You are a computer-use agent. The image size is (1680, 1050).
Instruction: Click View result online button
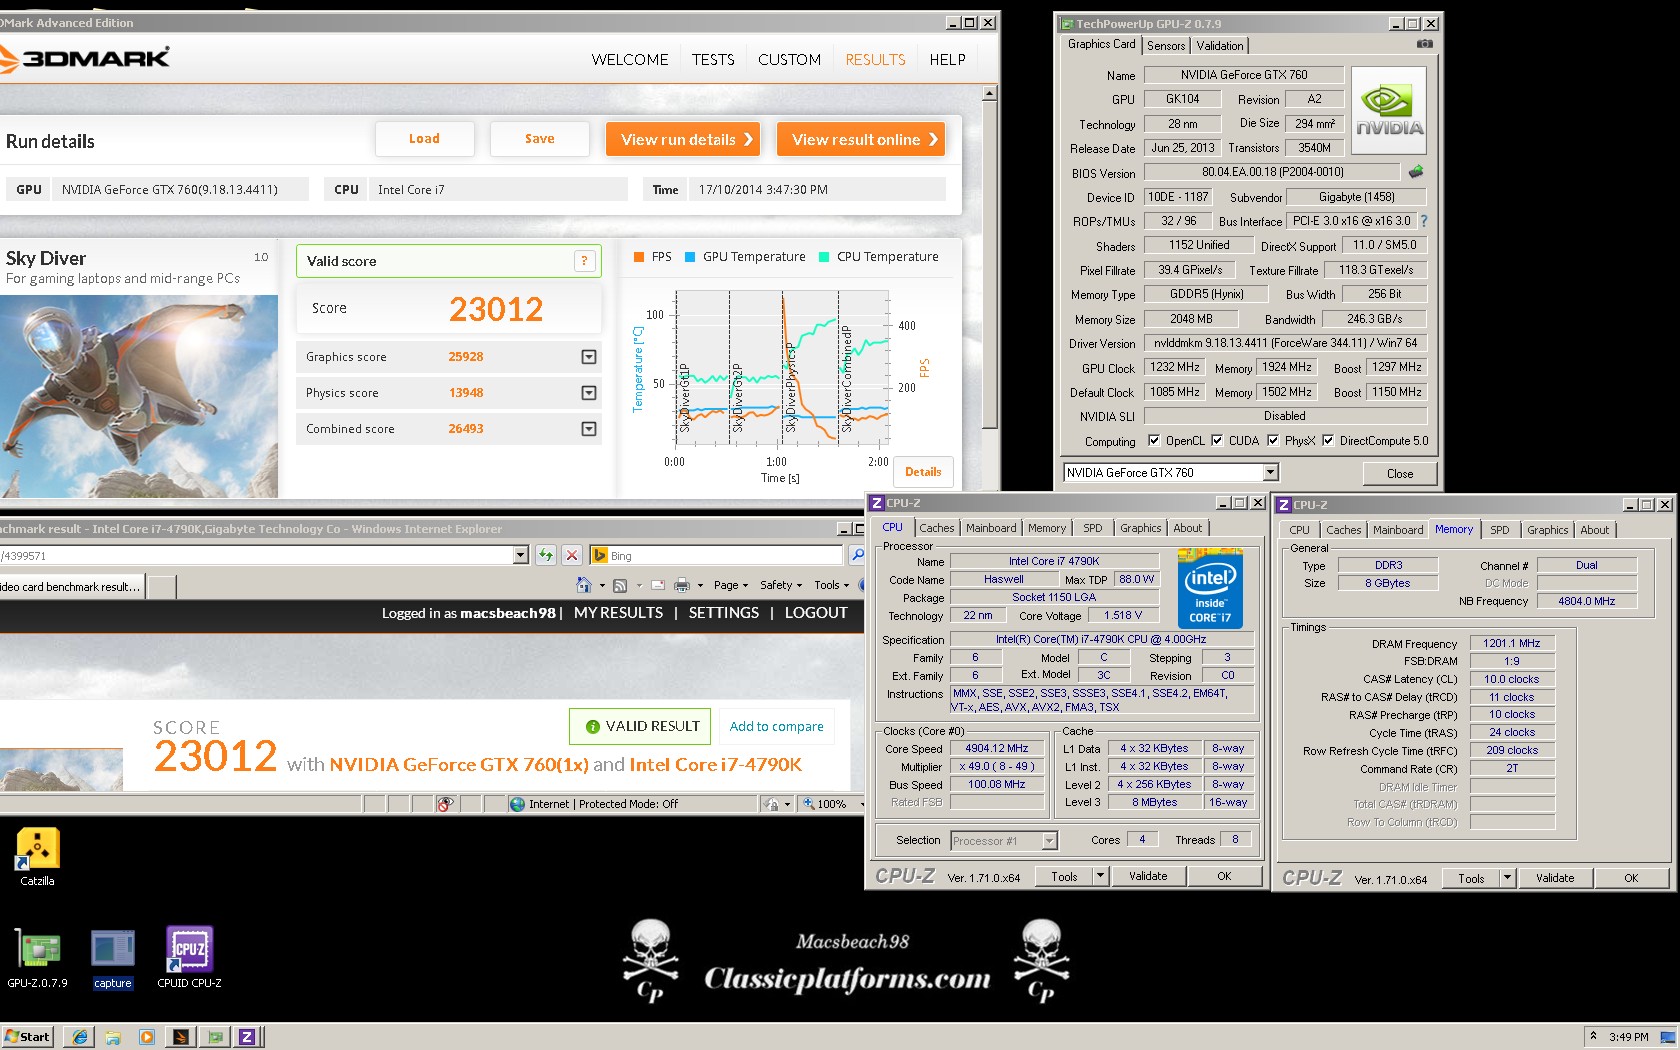pyautogui.click(x=861, y=139)
